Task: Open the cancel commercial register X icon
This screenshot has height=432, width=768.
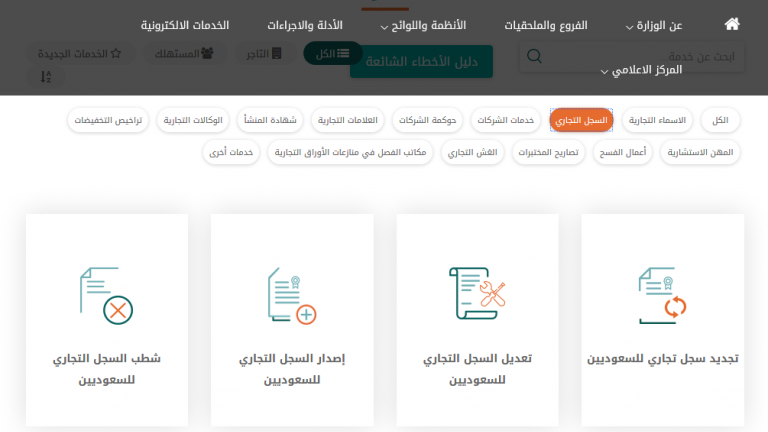Action: click(106, 295)
